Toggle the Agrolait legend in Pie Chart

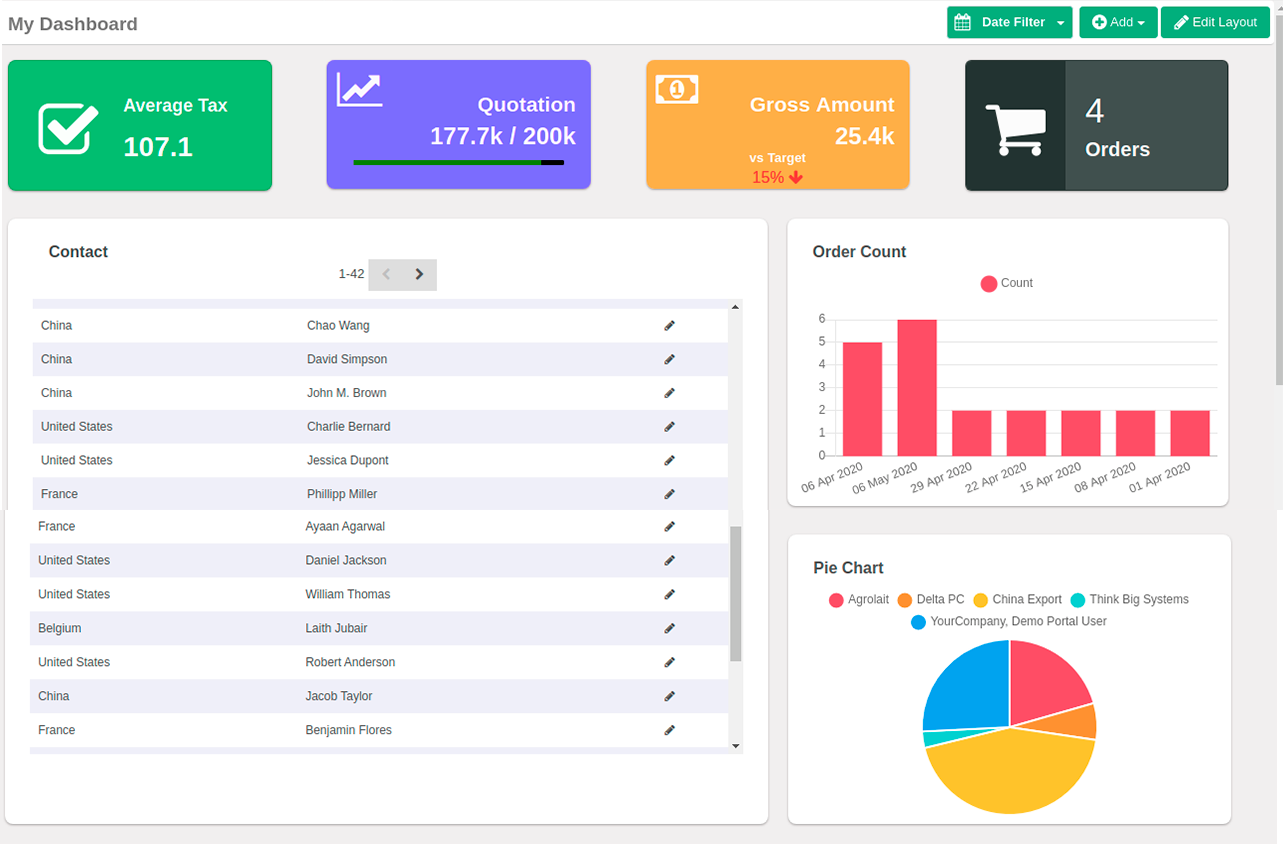tap(858, 600)
